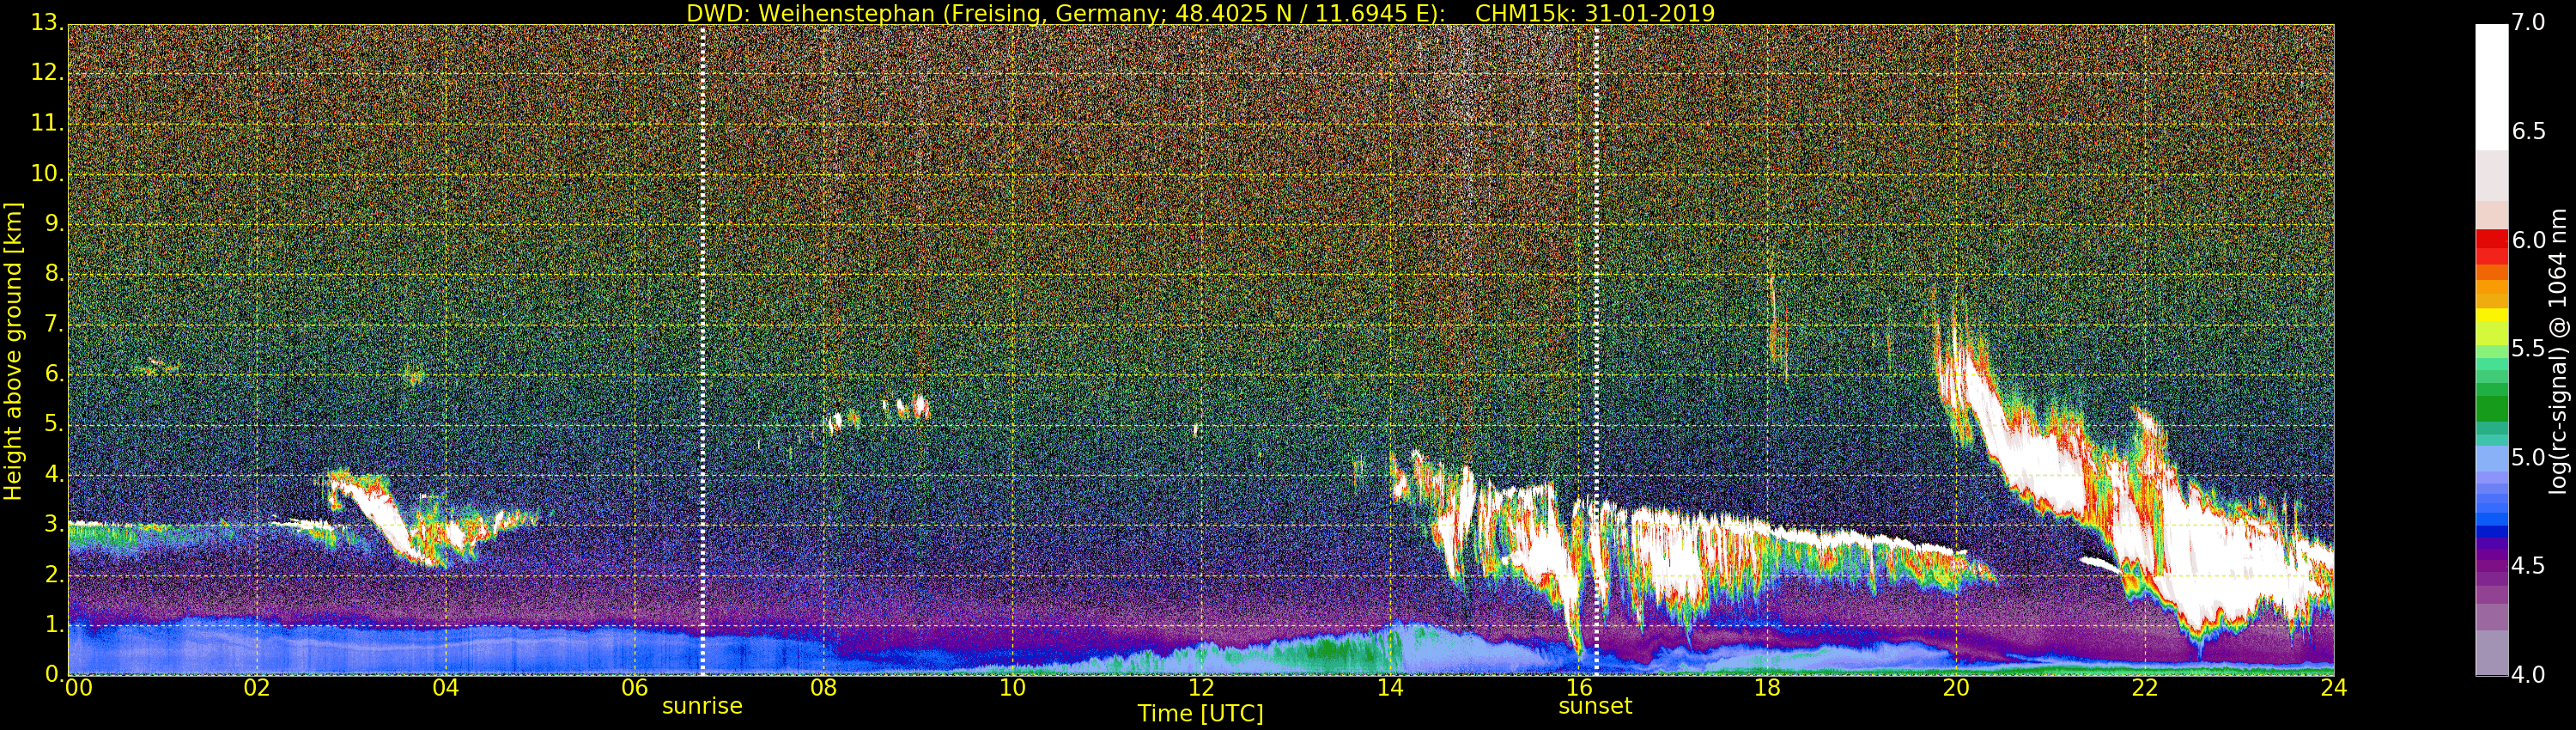Image resolution: width=2576 pixels, height=730 pixels.
Task: Click the 18 hour tick on time axis
Action: [x=1767, y=688]
